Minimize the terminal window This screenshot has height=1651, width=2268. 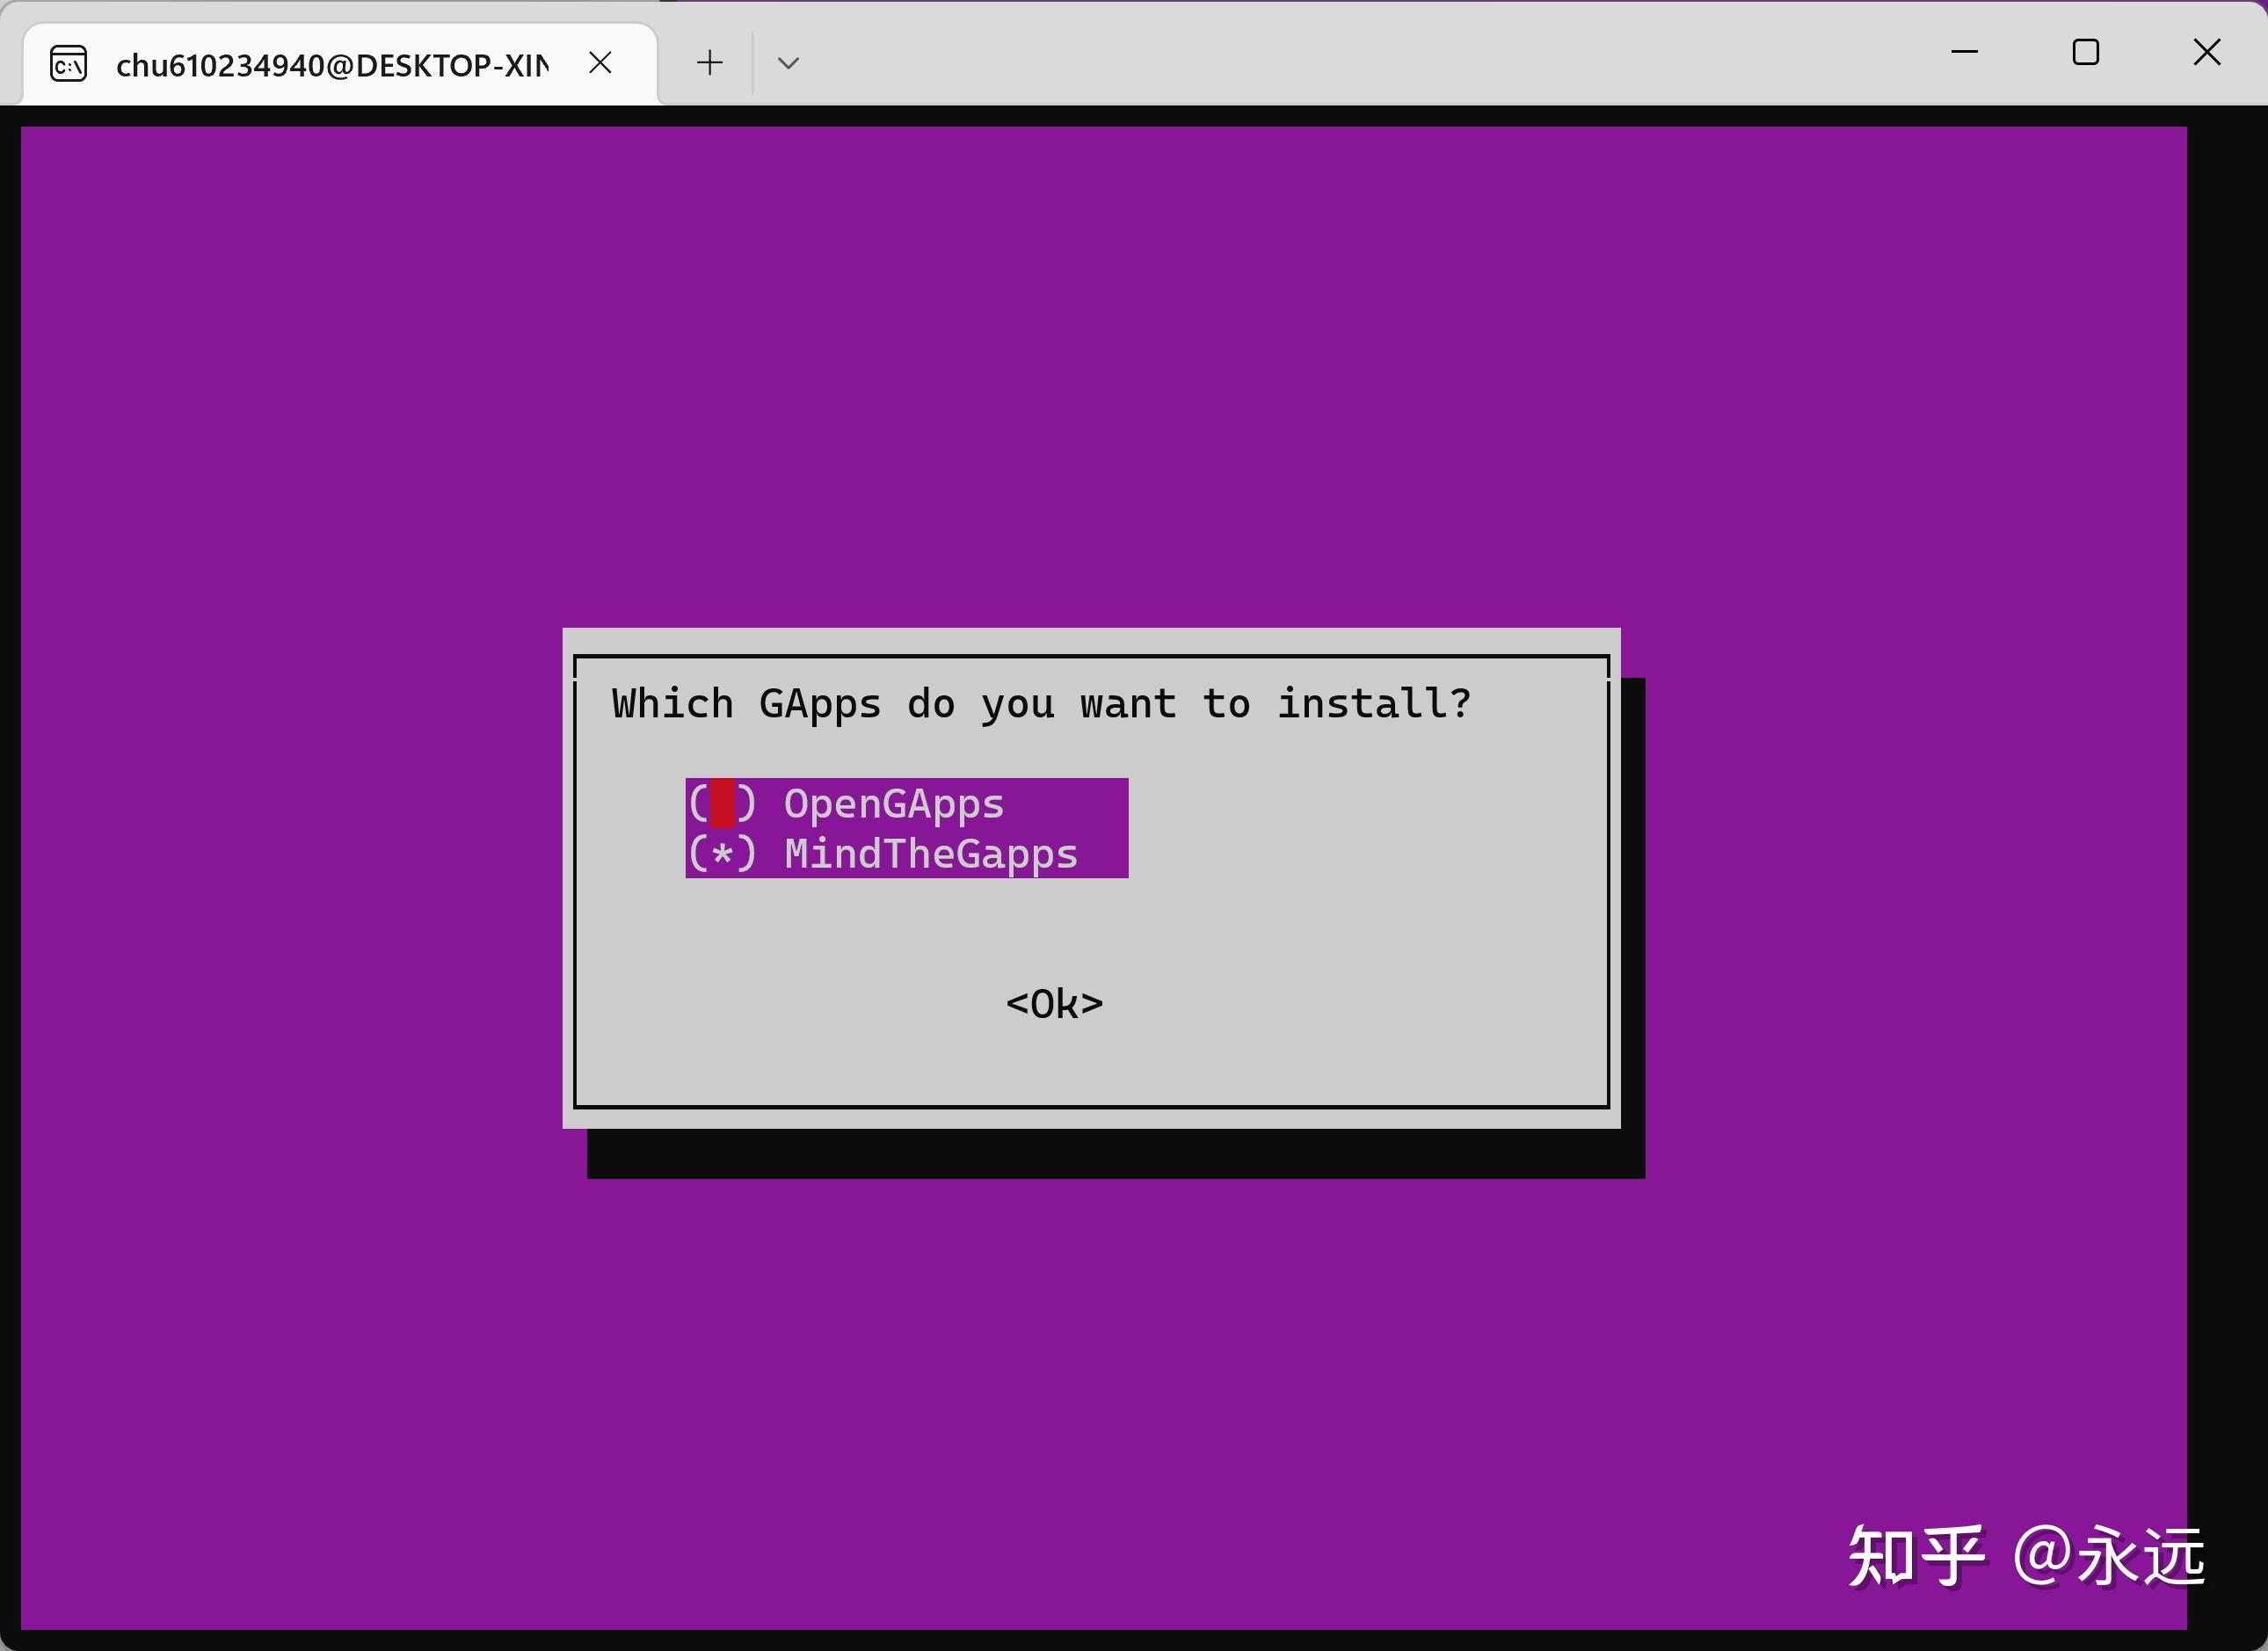point(1965,52)
